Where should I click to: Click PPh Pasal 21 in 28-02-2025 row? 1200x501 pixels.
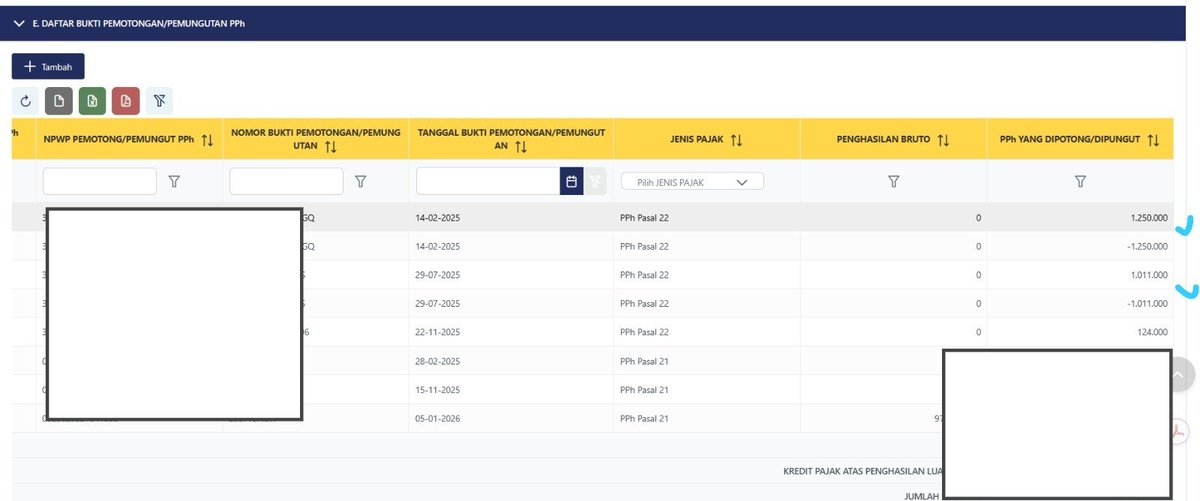tap(644, 361)
